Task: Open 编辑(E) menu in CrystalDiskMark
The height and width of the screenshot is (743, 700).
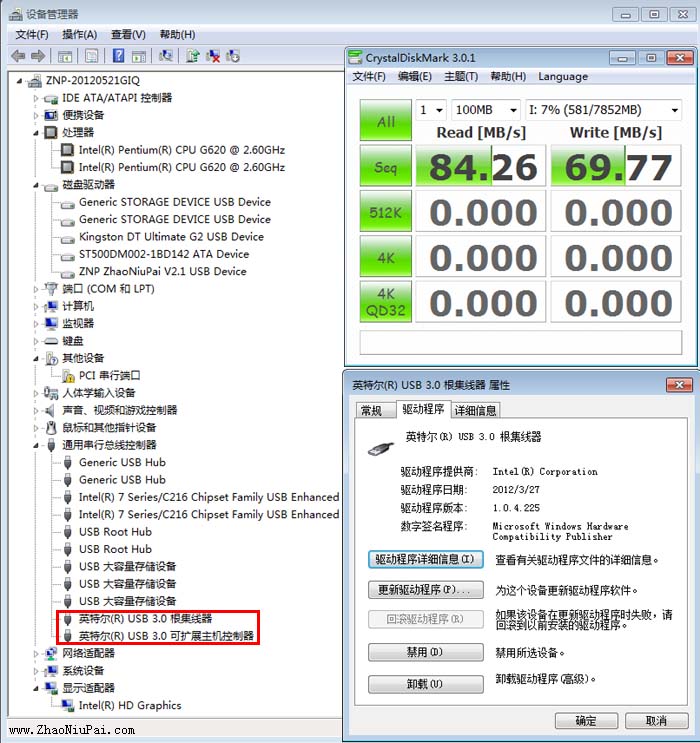Action: tap(415, 76)
